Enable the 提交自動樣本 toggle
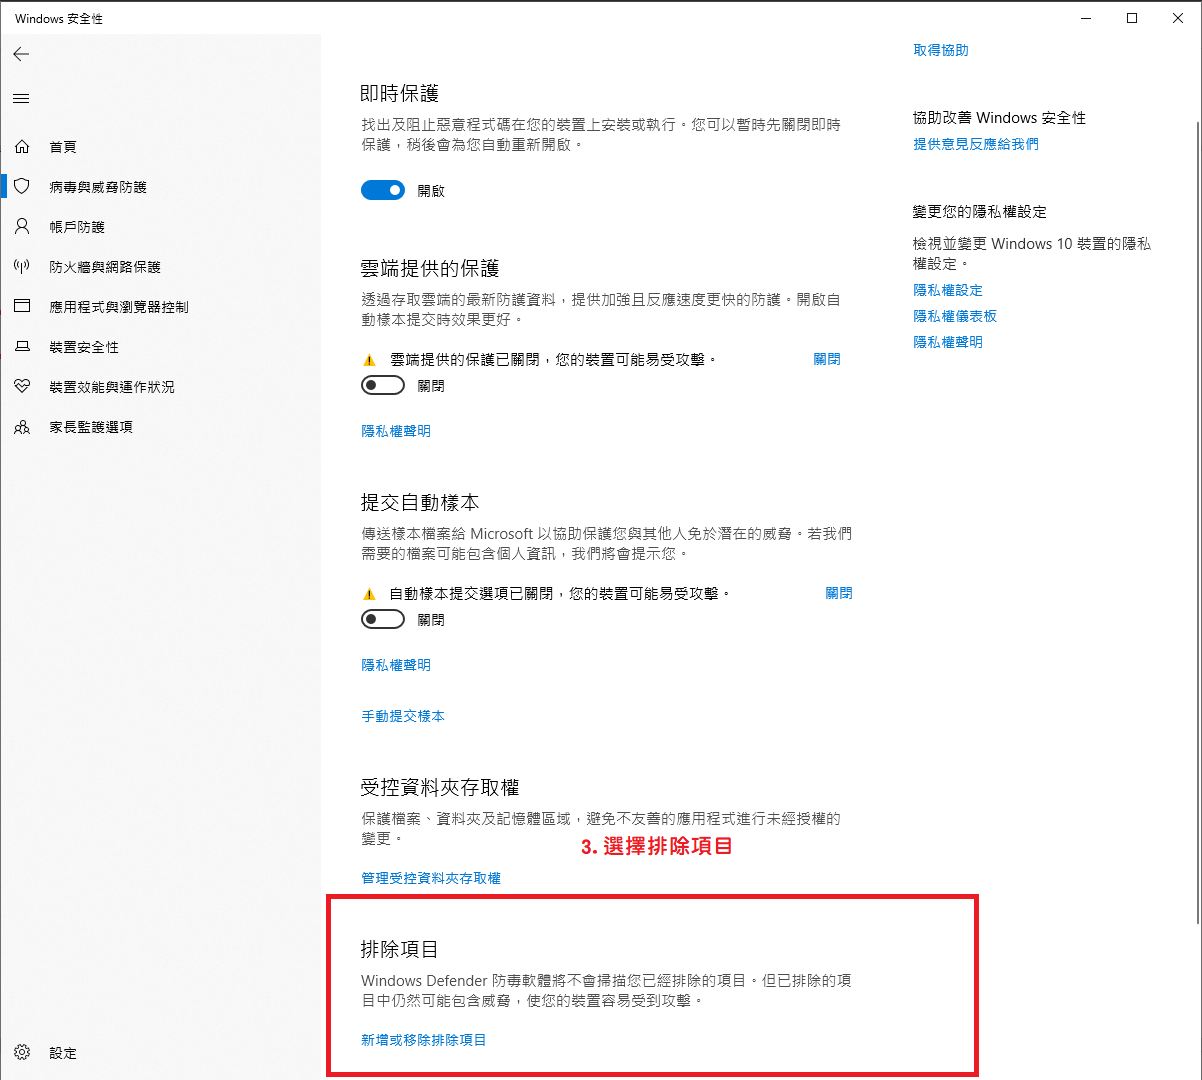 tap(383, 619)
